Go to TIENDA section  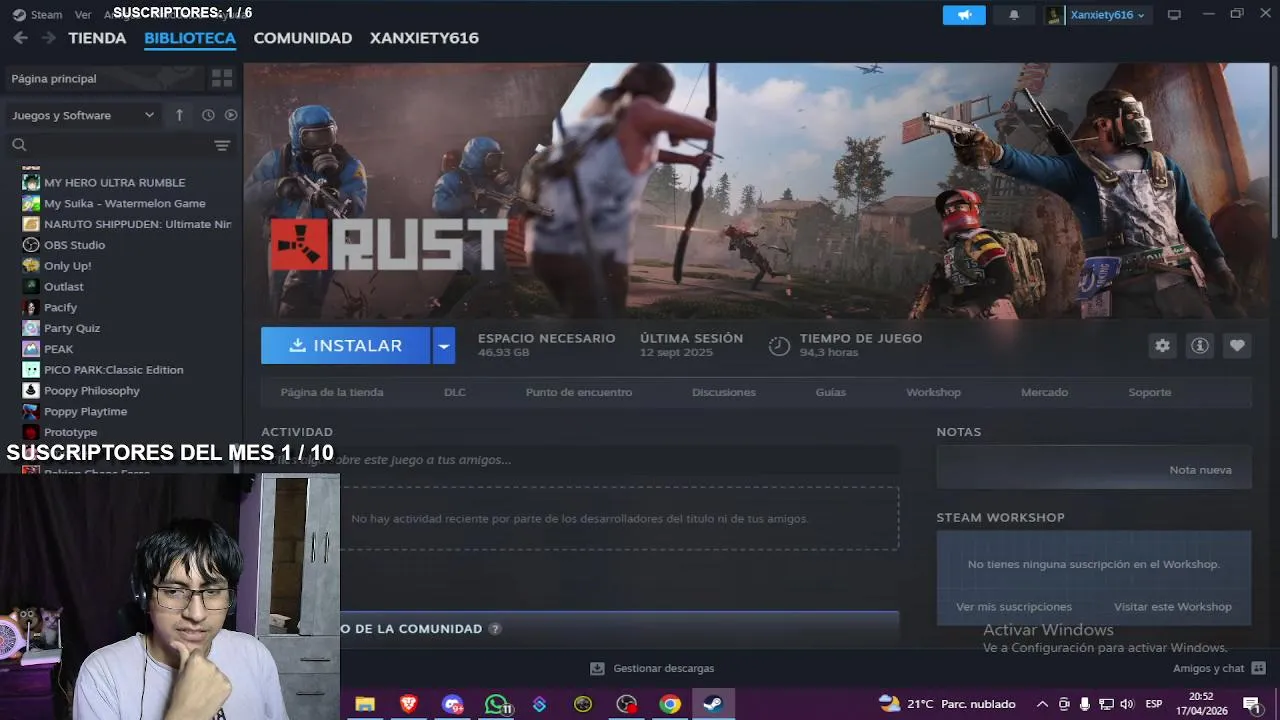[x=97, y=38]
